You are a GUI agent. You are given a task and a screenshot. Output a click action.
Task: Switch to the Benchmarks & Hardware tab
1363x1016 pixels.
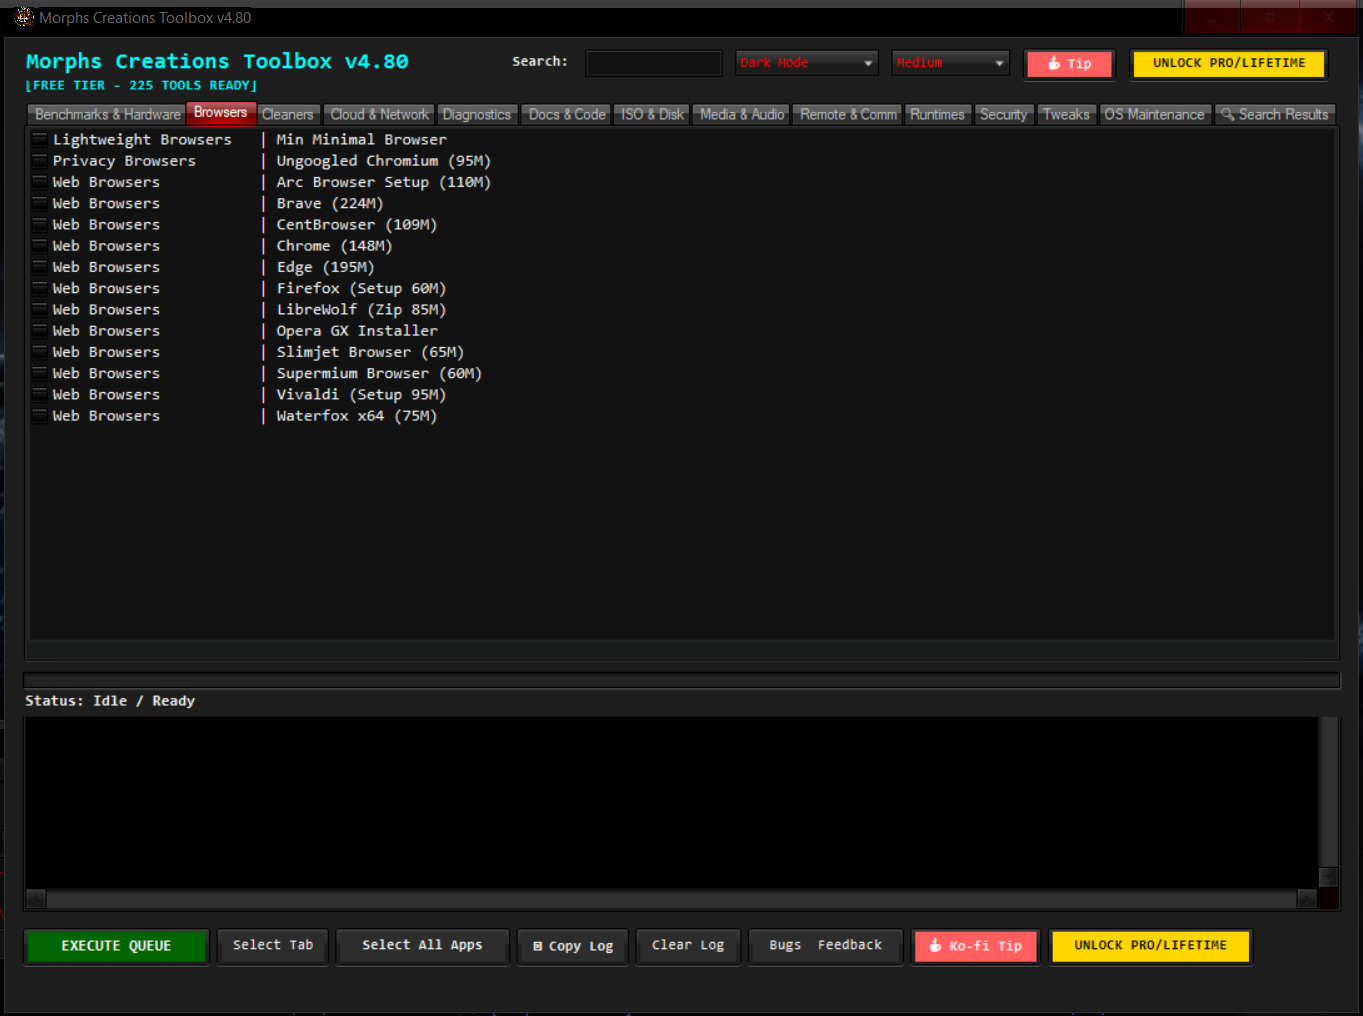point(107,115)
